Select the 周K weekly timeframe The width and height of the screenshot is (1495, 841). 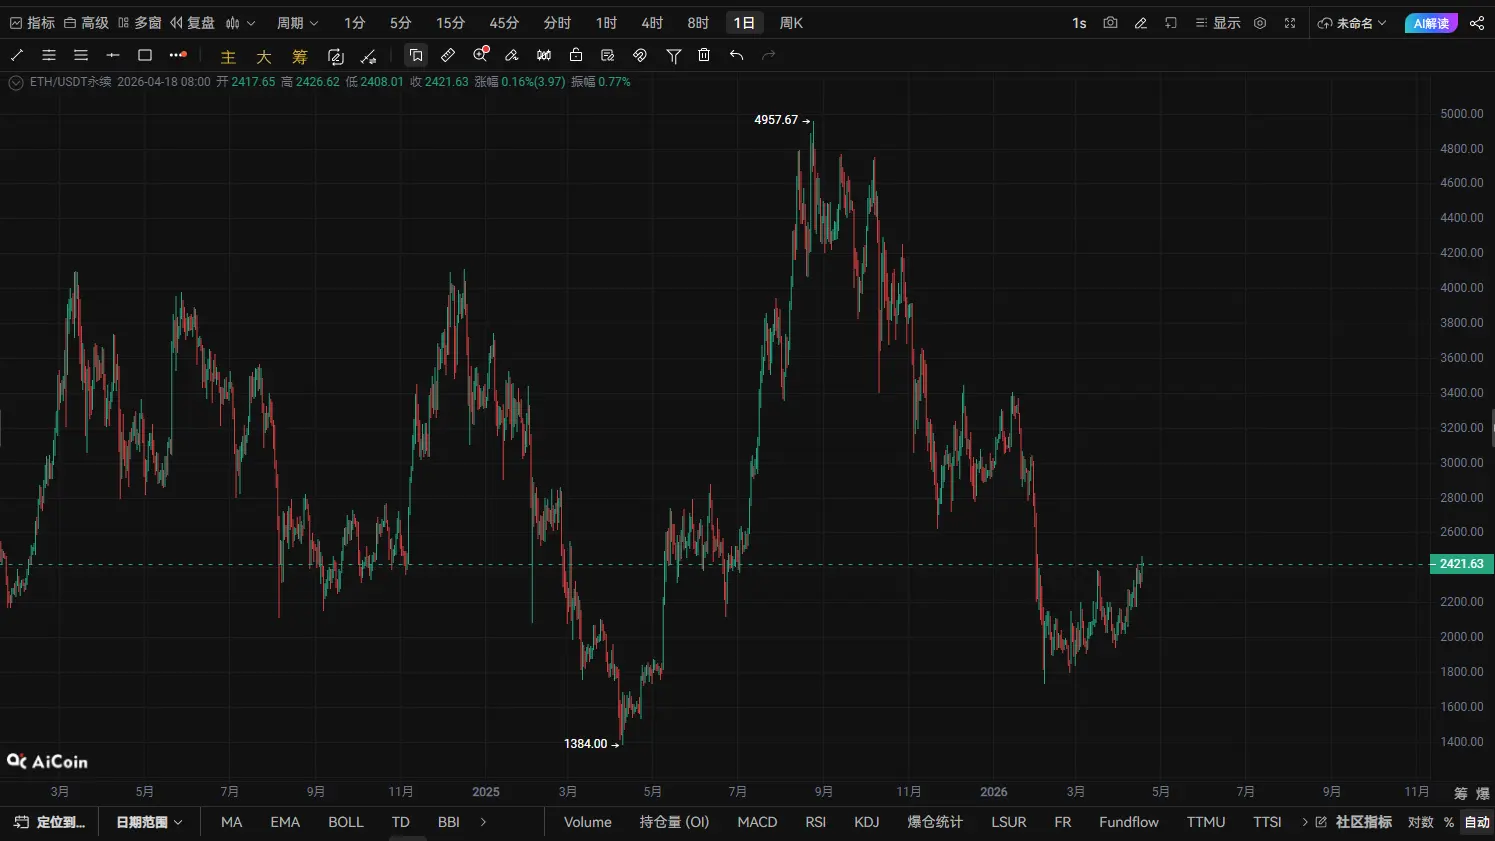[791, 23]
